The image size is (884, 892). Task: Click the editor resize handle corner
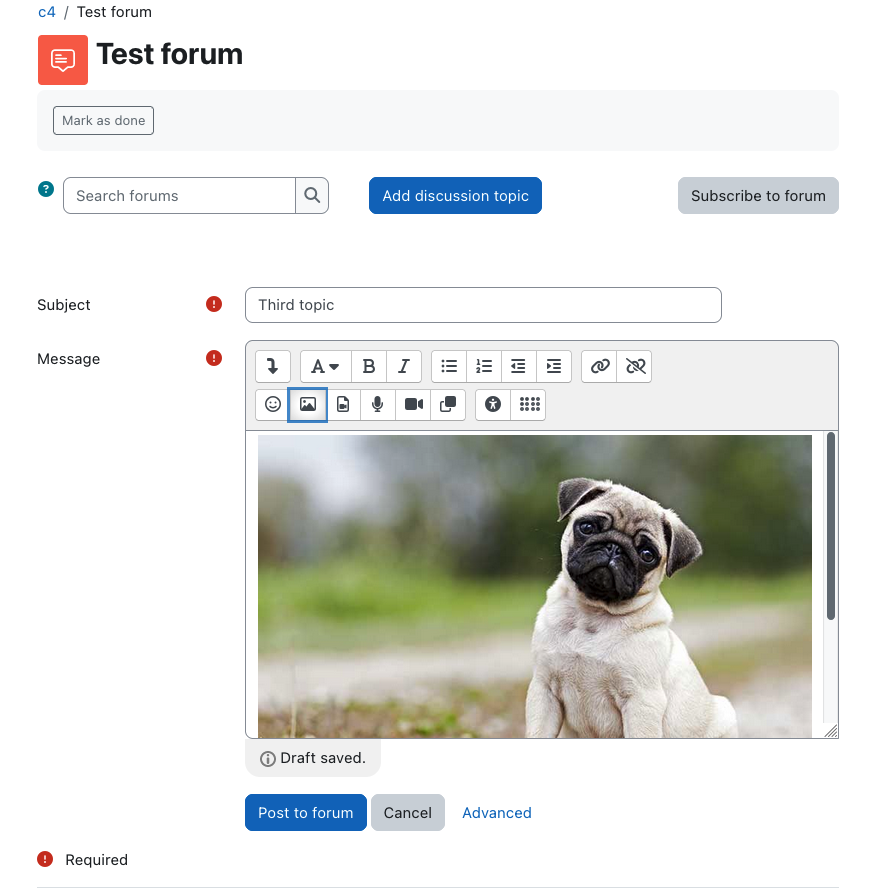click(x=831, y=731)
